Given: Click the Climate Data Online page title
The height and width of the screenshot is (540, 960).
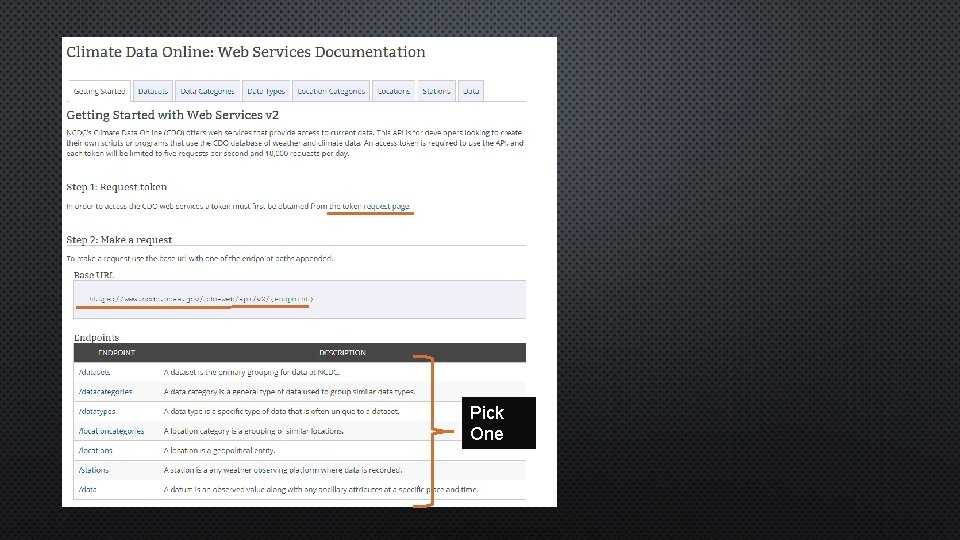Looking at the screenshot, I should pos(246,52).
